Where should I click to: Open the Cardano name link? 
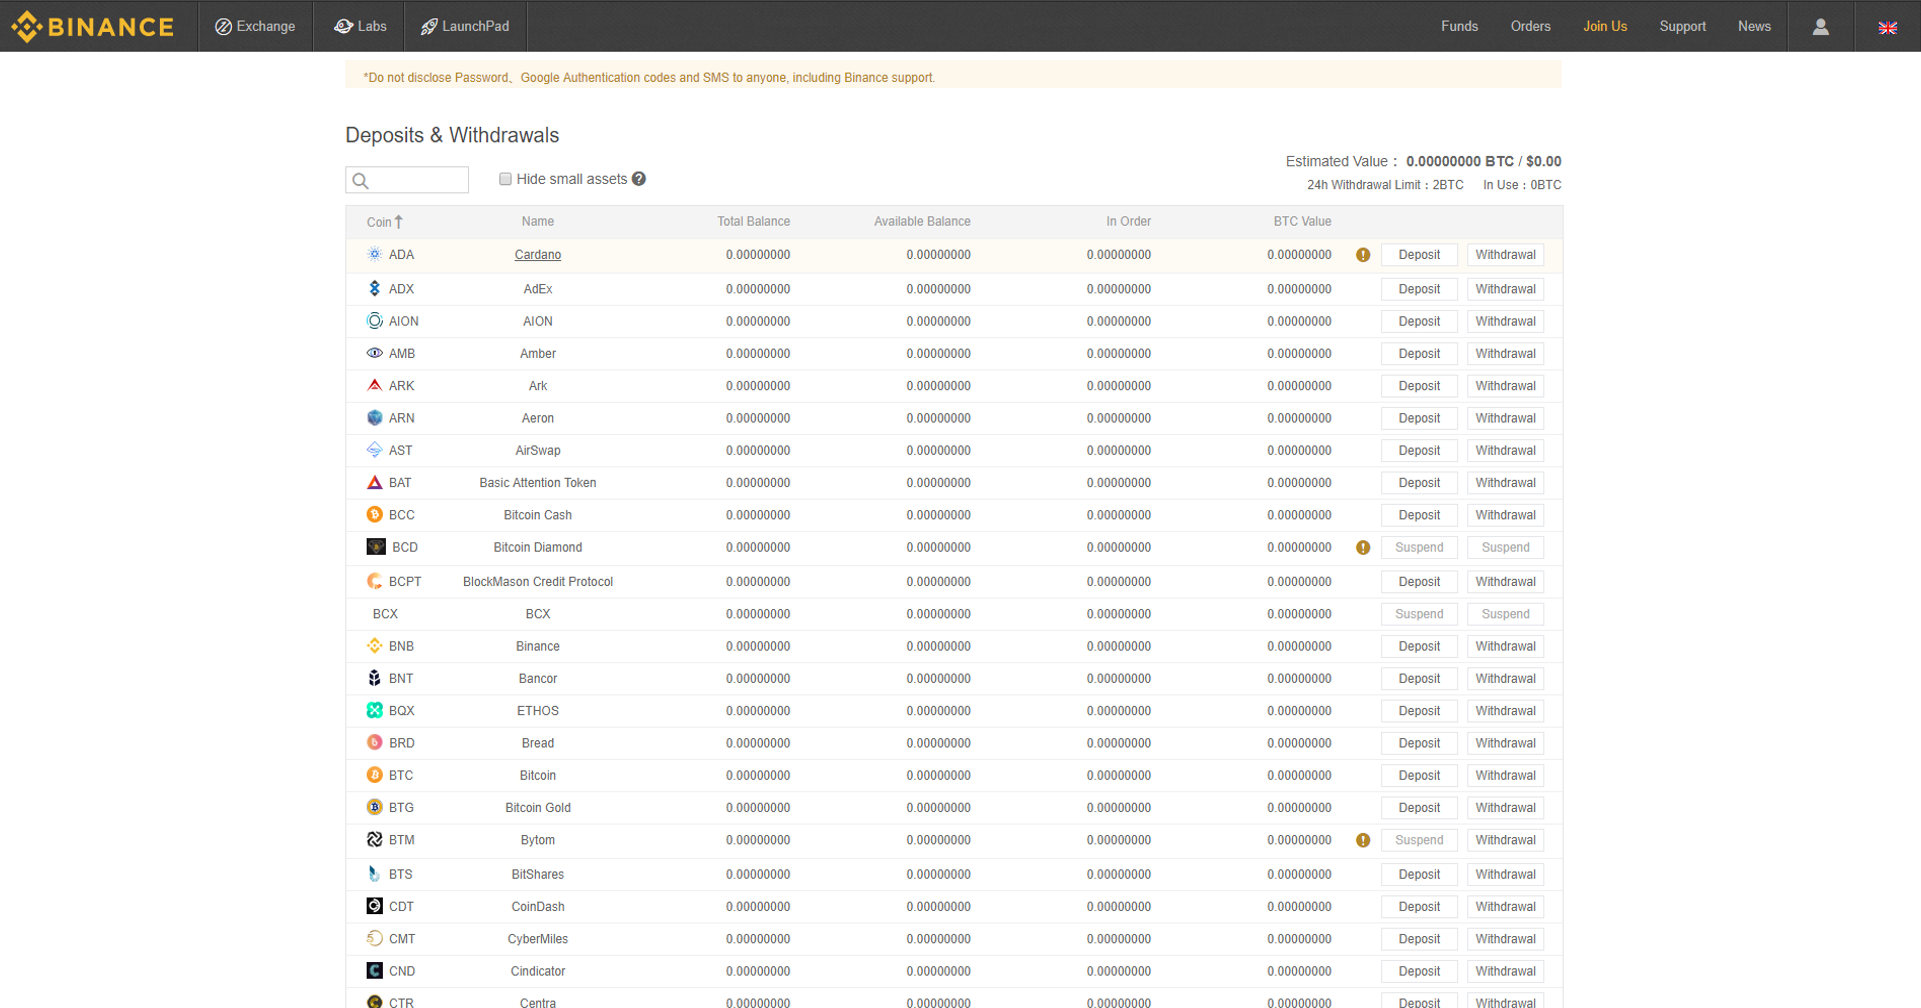coord(537,255)
